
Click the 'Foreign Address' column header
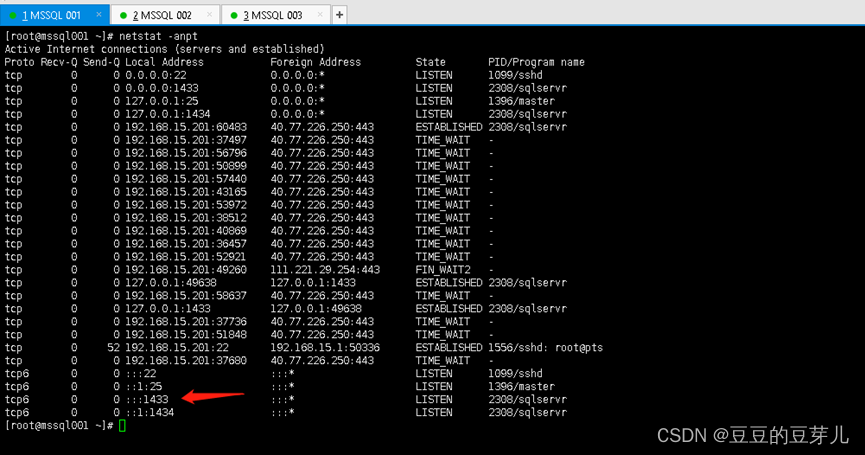tap(316, 62)
